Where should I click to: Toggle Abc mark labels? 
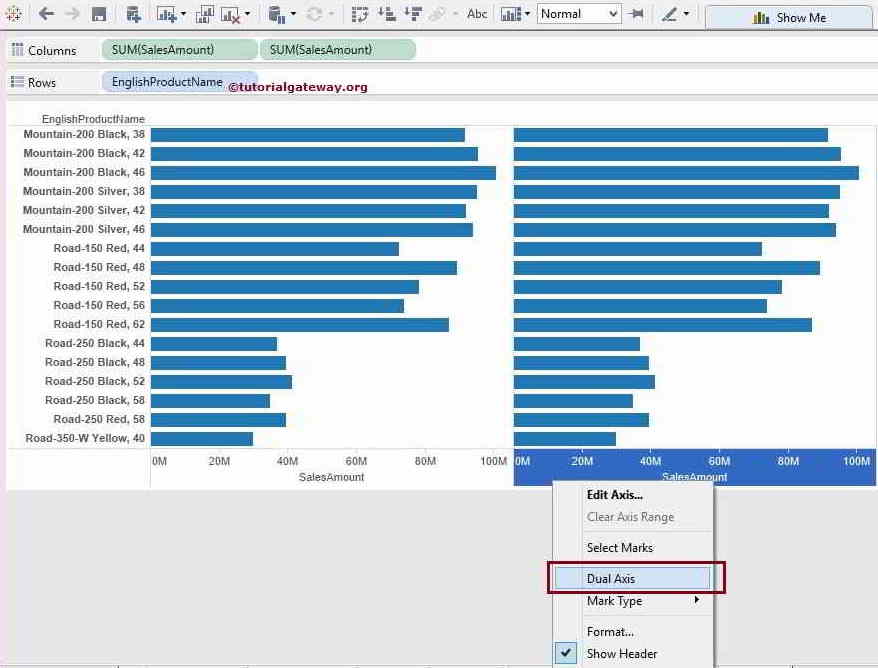[477, 14]
